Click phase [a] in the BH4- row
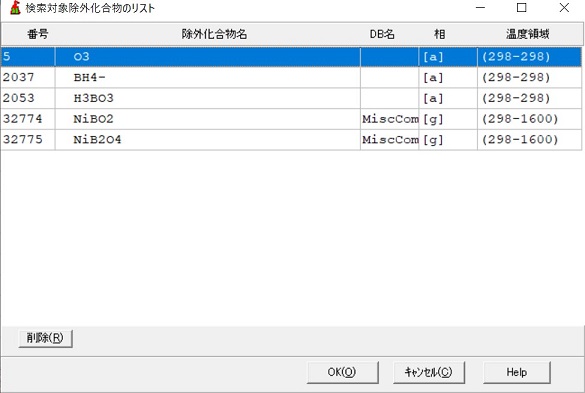This screenshot has width=585, height=393. (x=448, y=78)
